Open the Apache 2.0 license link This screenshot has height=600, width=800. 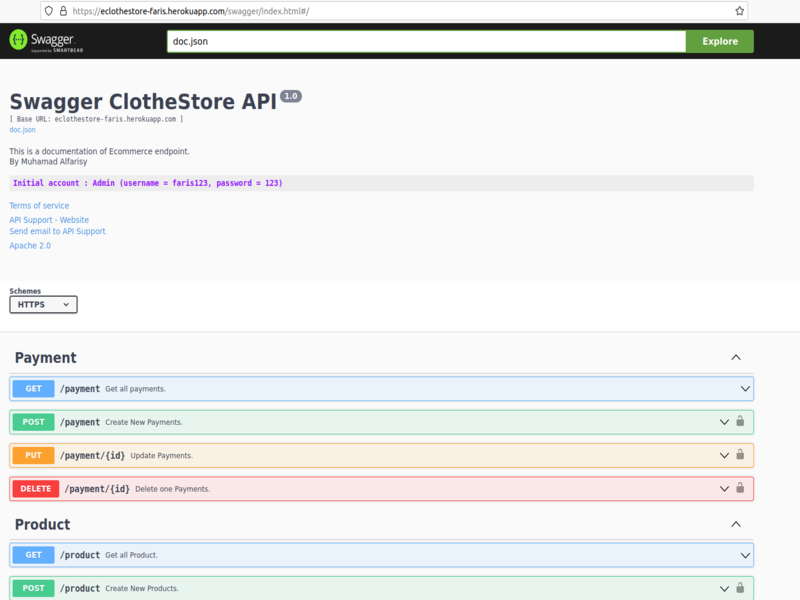point(30,245)
